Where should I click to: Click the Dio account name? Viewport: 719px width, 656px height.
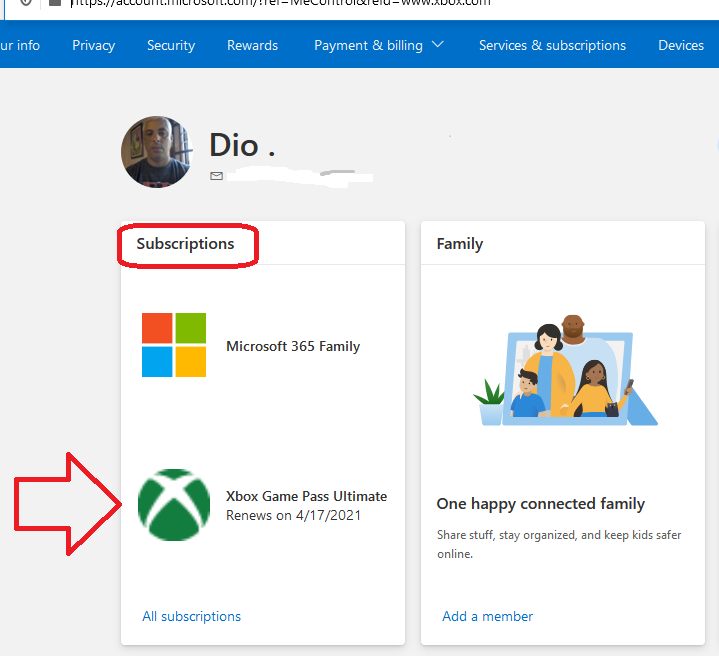pos(242,145)
